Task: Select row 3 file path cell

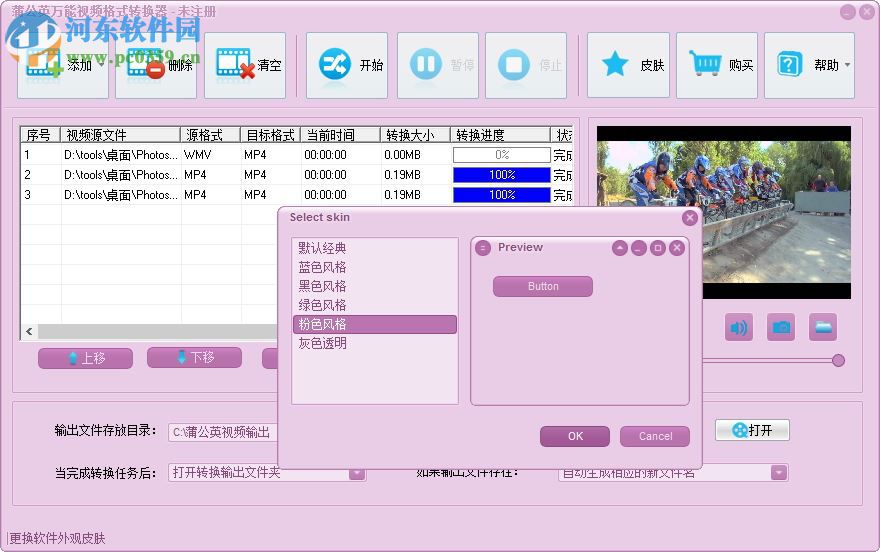Action: [121, 195]
